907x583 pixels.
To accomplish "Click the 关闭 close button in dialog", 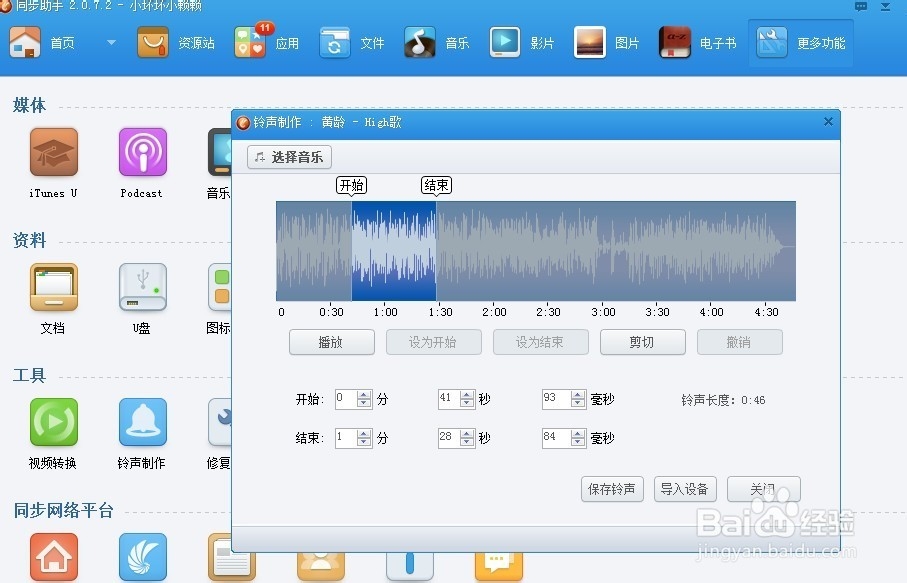I will [x=764, y=489].
